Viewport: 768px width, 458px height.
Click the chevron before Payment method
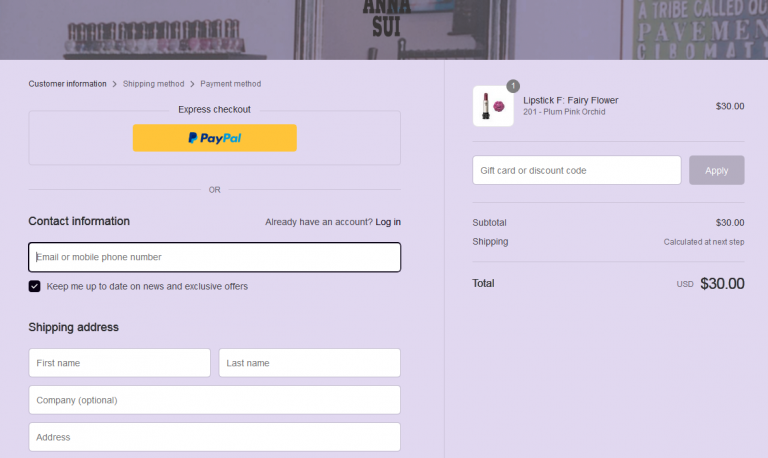pyautogui.click(x=192, y=84)
